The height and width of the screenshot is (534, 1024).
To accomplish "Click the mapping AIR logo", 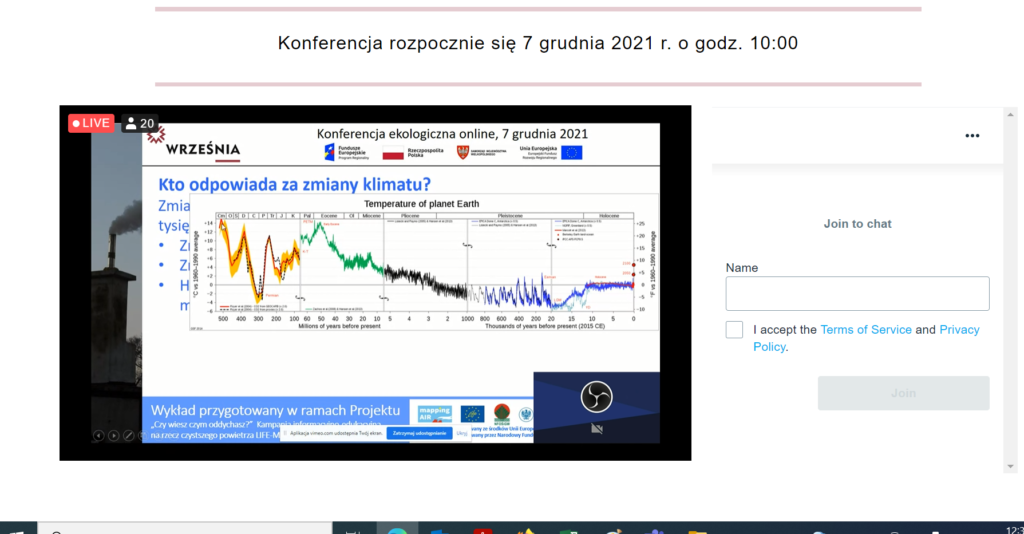I will 434,413.
